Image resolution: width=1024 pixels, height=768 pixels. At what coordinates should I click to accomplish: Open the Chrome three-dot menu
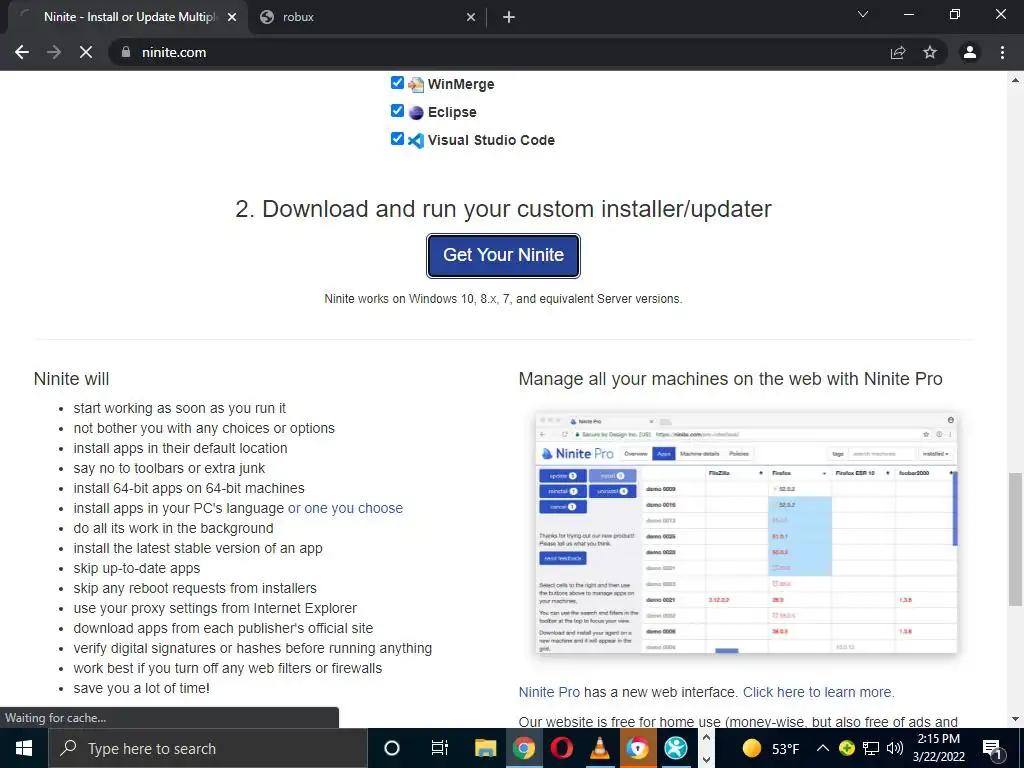click(1002, 52)
